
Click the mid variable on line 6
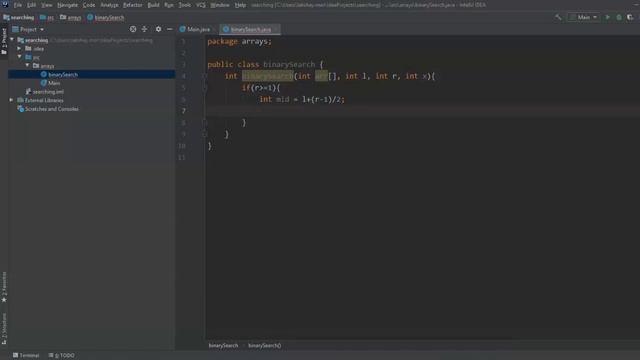click(x=282, y=99)
